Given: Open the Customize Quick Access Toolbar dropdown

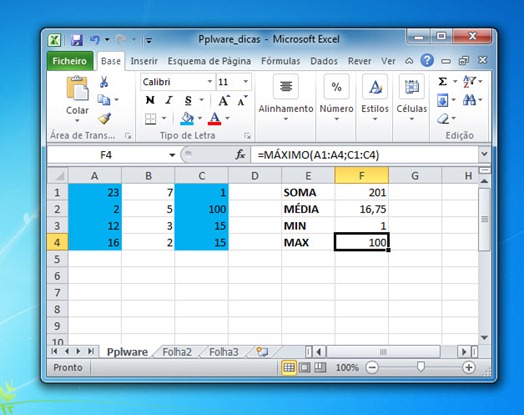Looking at the screenshot, I should [149, 41].
